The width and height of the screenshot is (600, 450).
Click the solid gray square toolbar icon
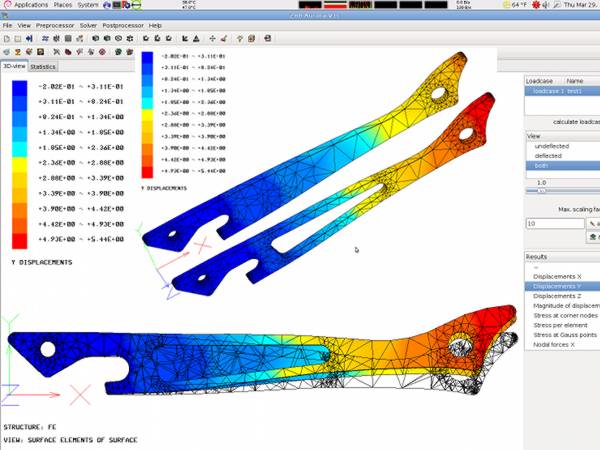(68, 38)
